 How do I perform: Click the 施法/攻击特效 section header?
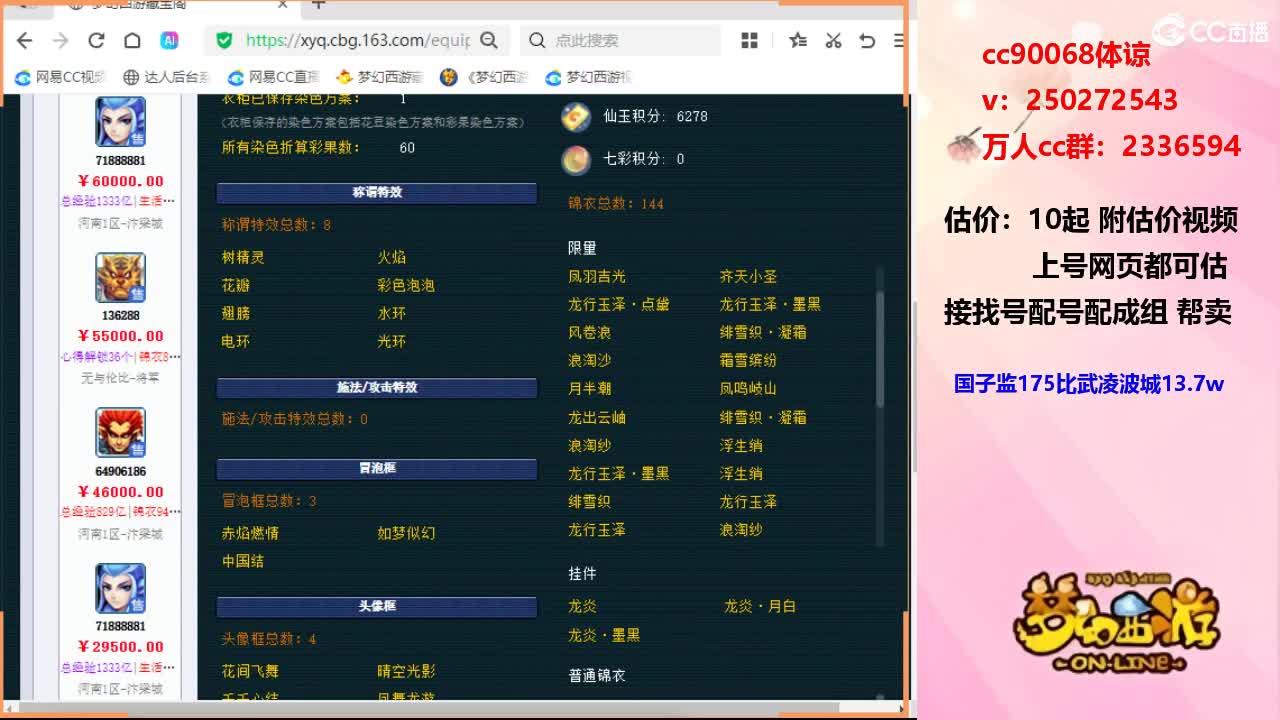tap(377, 387)
